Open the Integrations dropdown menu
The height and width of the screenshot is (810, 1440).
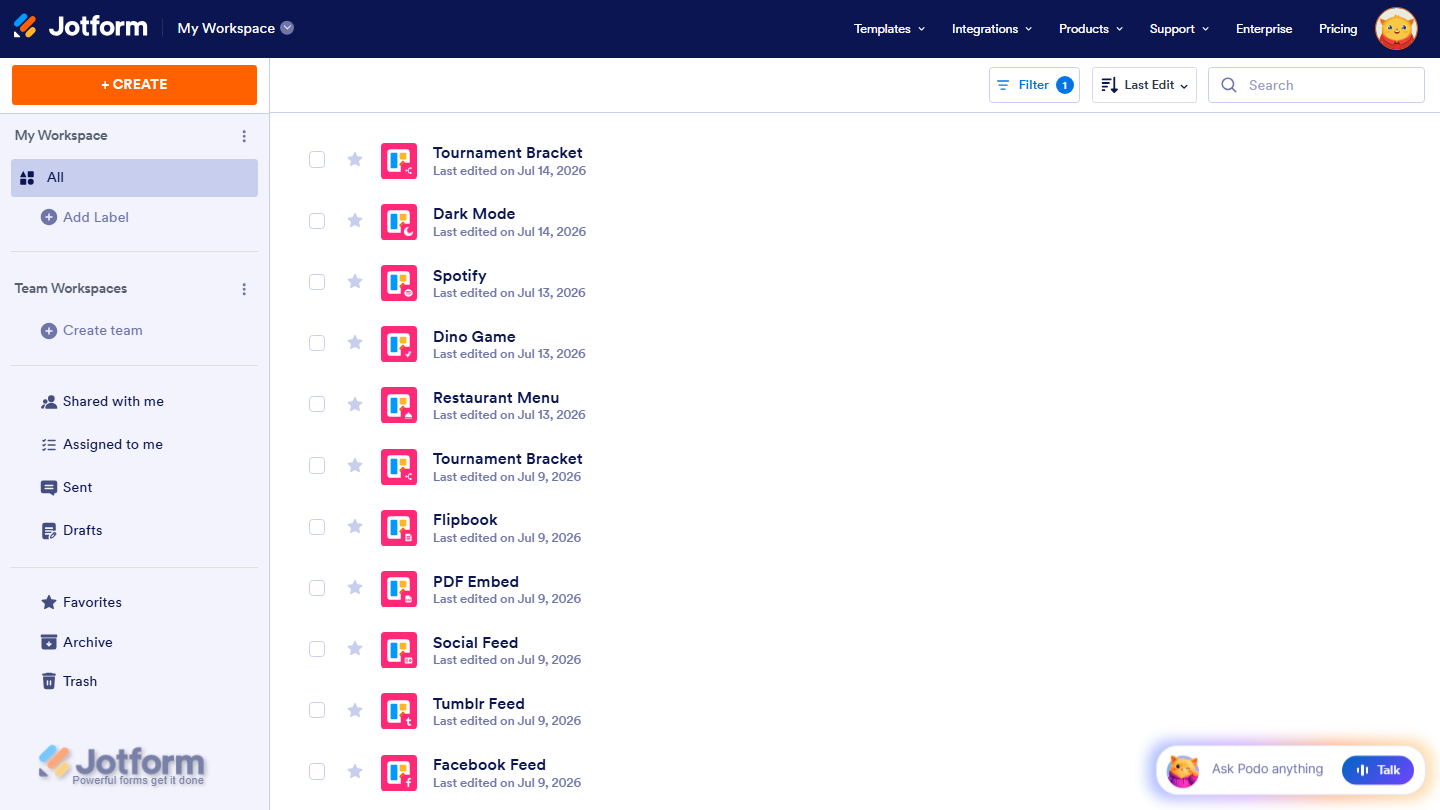(992, 29)
